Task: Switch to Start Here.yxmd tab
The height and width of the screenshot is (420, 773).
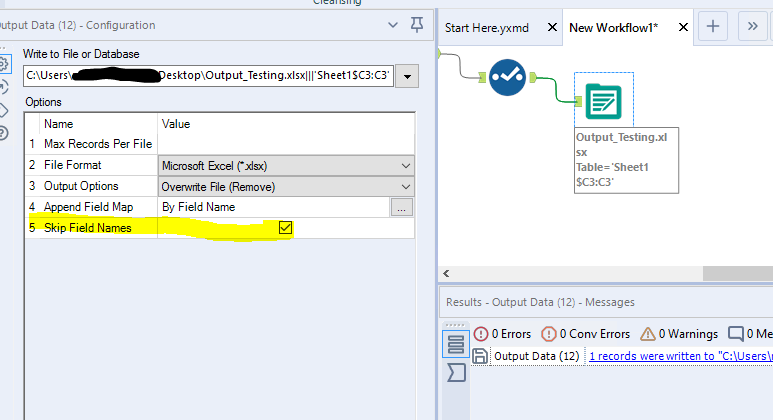Action: pos(487,28)
